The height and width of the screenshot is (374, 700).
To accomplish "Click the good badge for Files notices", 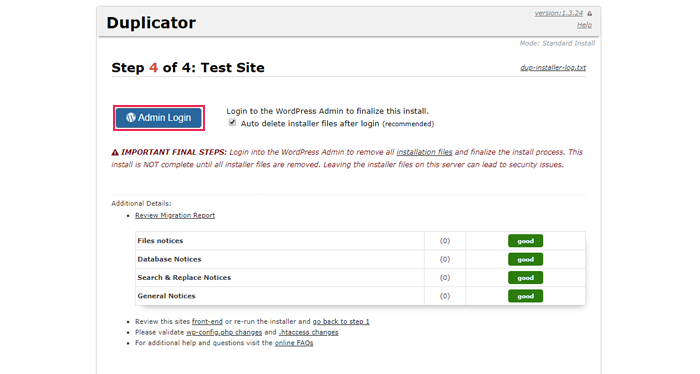I will (525, 241).
